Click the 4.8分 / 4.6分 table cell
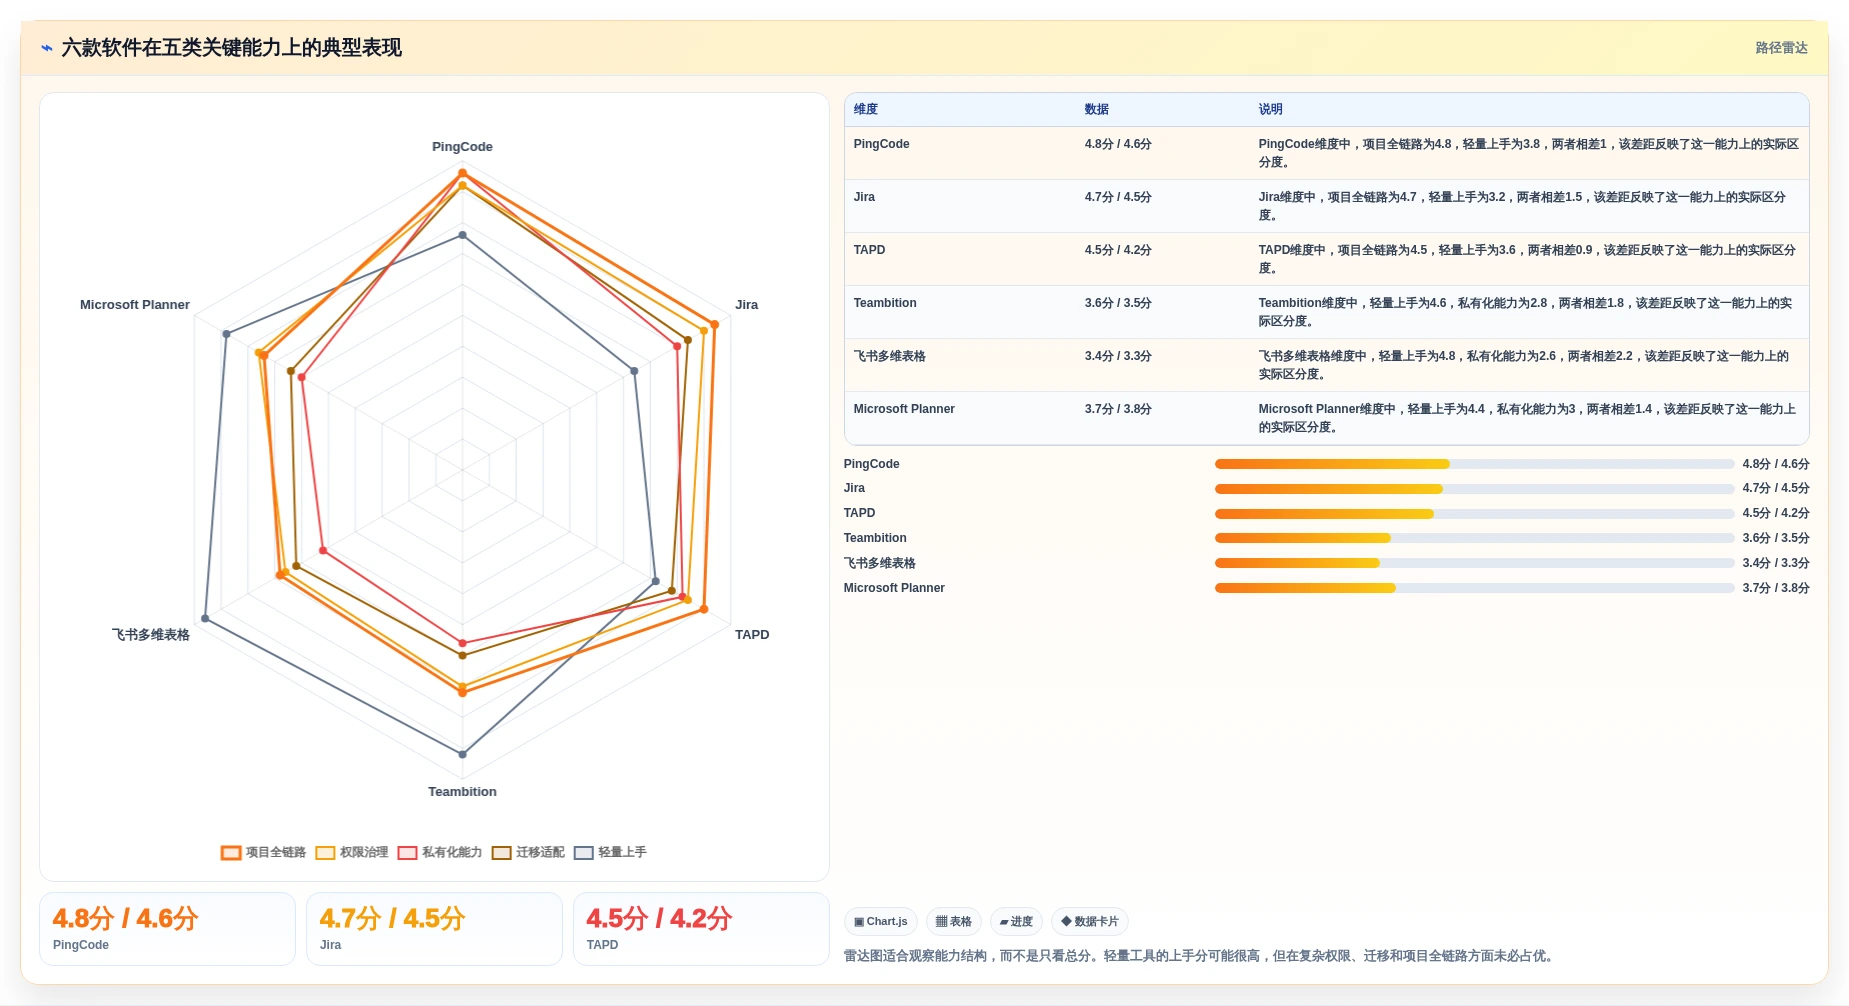The image size is (1849, 1006). click(1118, 144)
